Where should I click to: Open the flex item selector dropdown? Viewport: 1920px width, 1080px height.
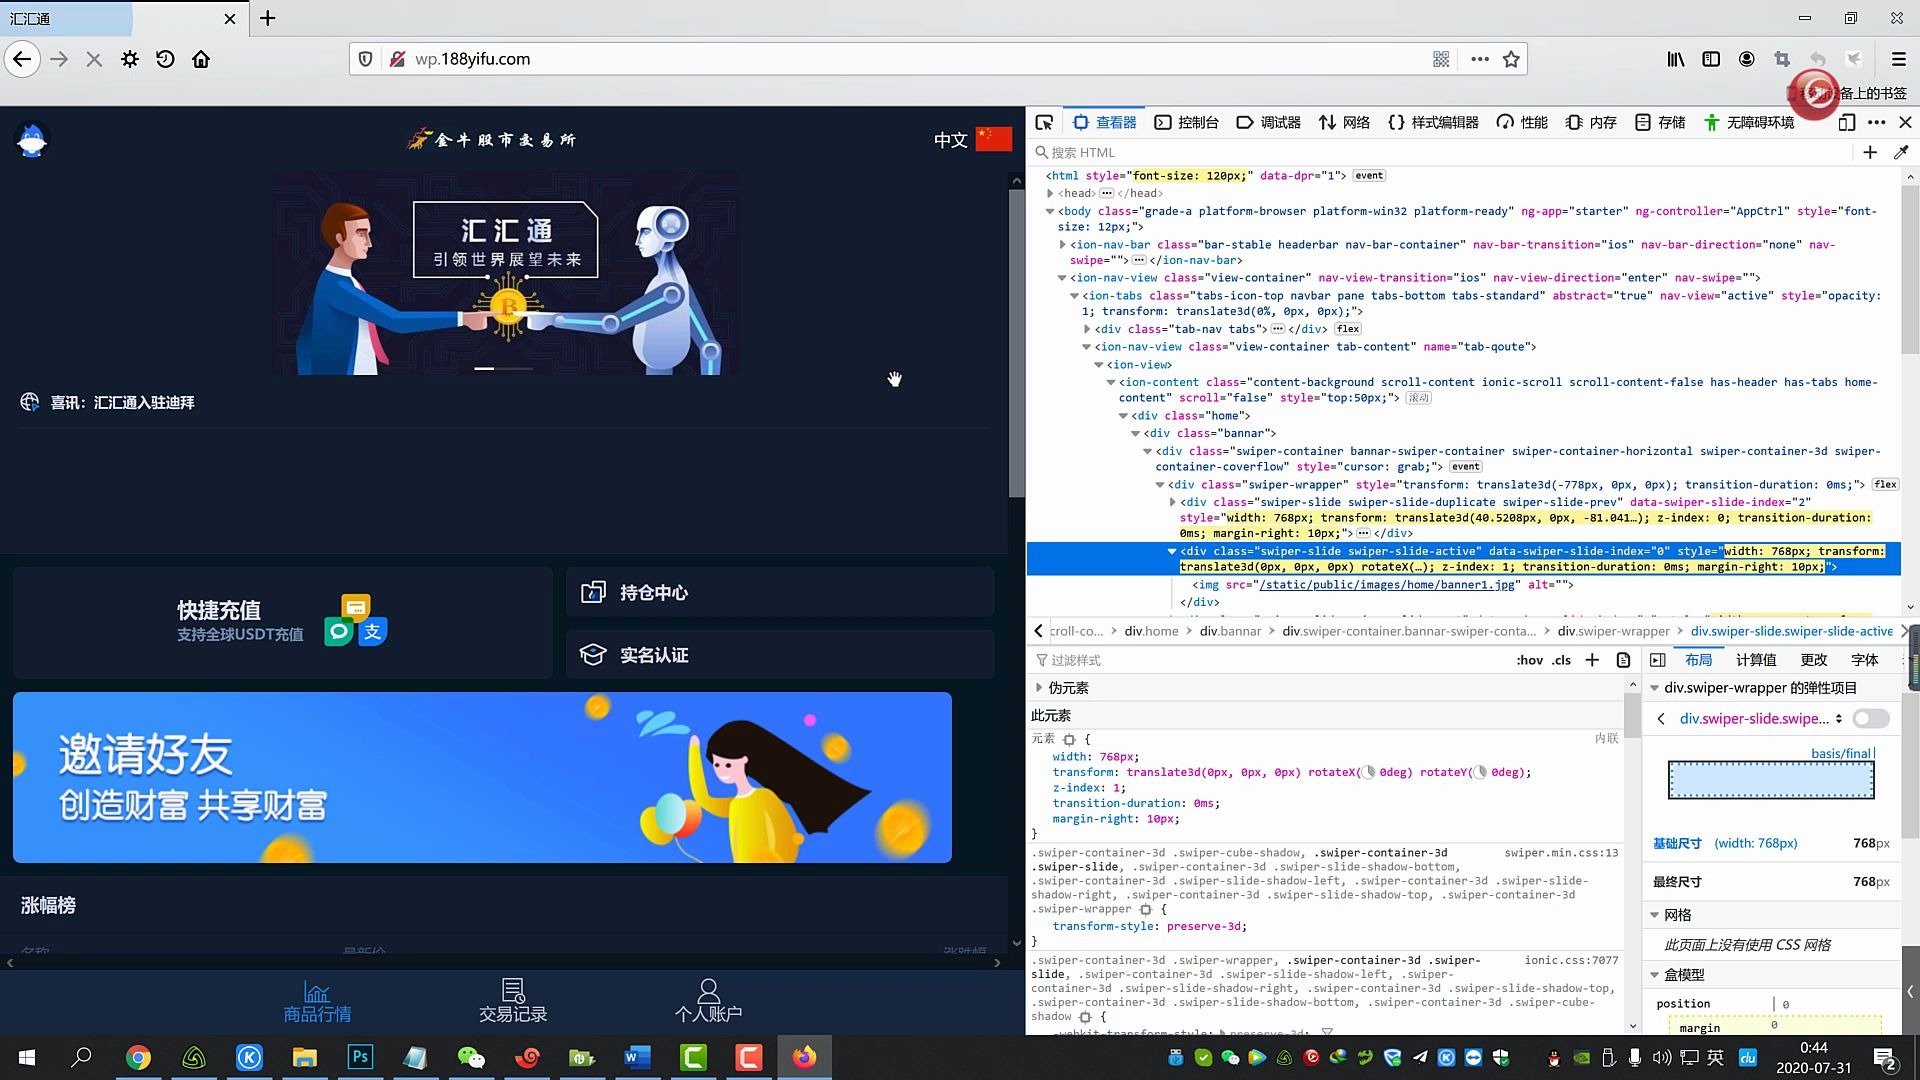coord(1761,719)
